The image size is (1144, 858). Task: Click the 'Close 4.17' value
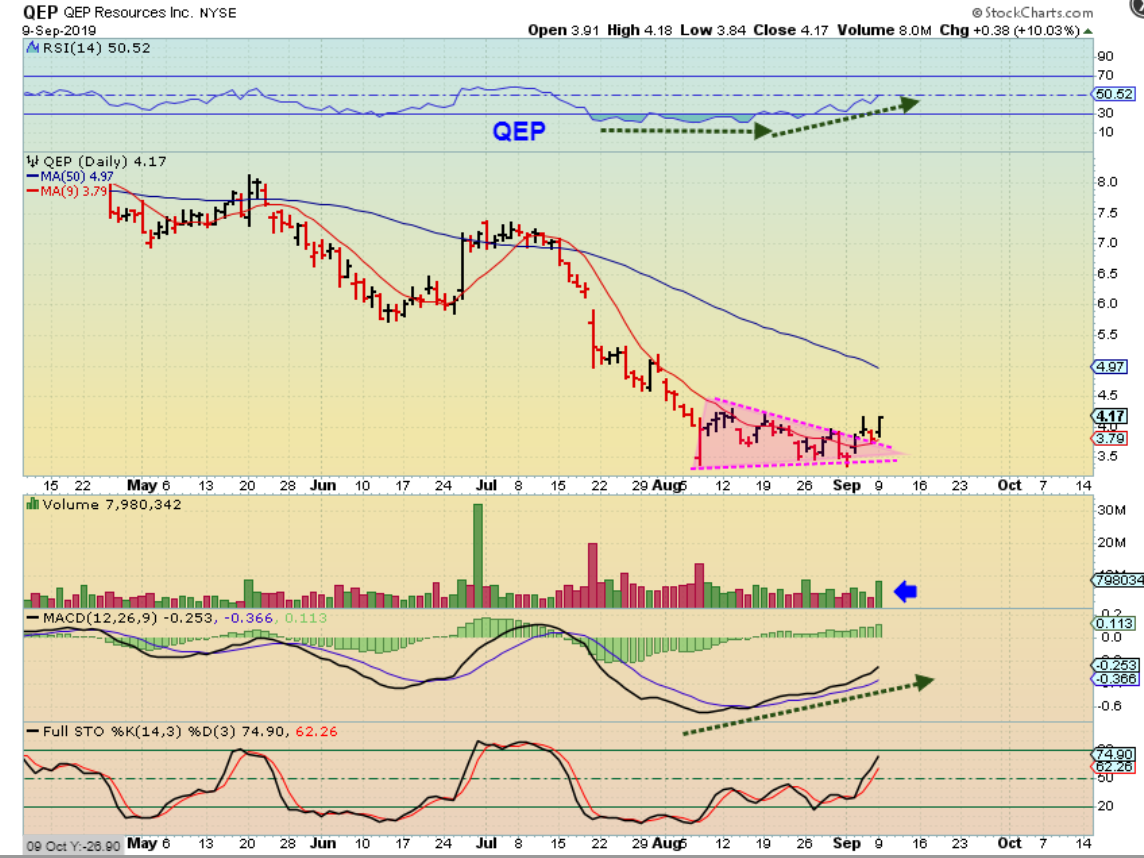791,31
